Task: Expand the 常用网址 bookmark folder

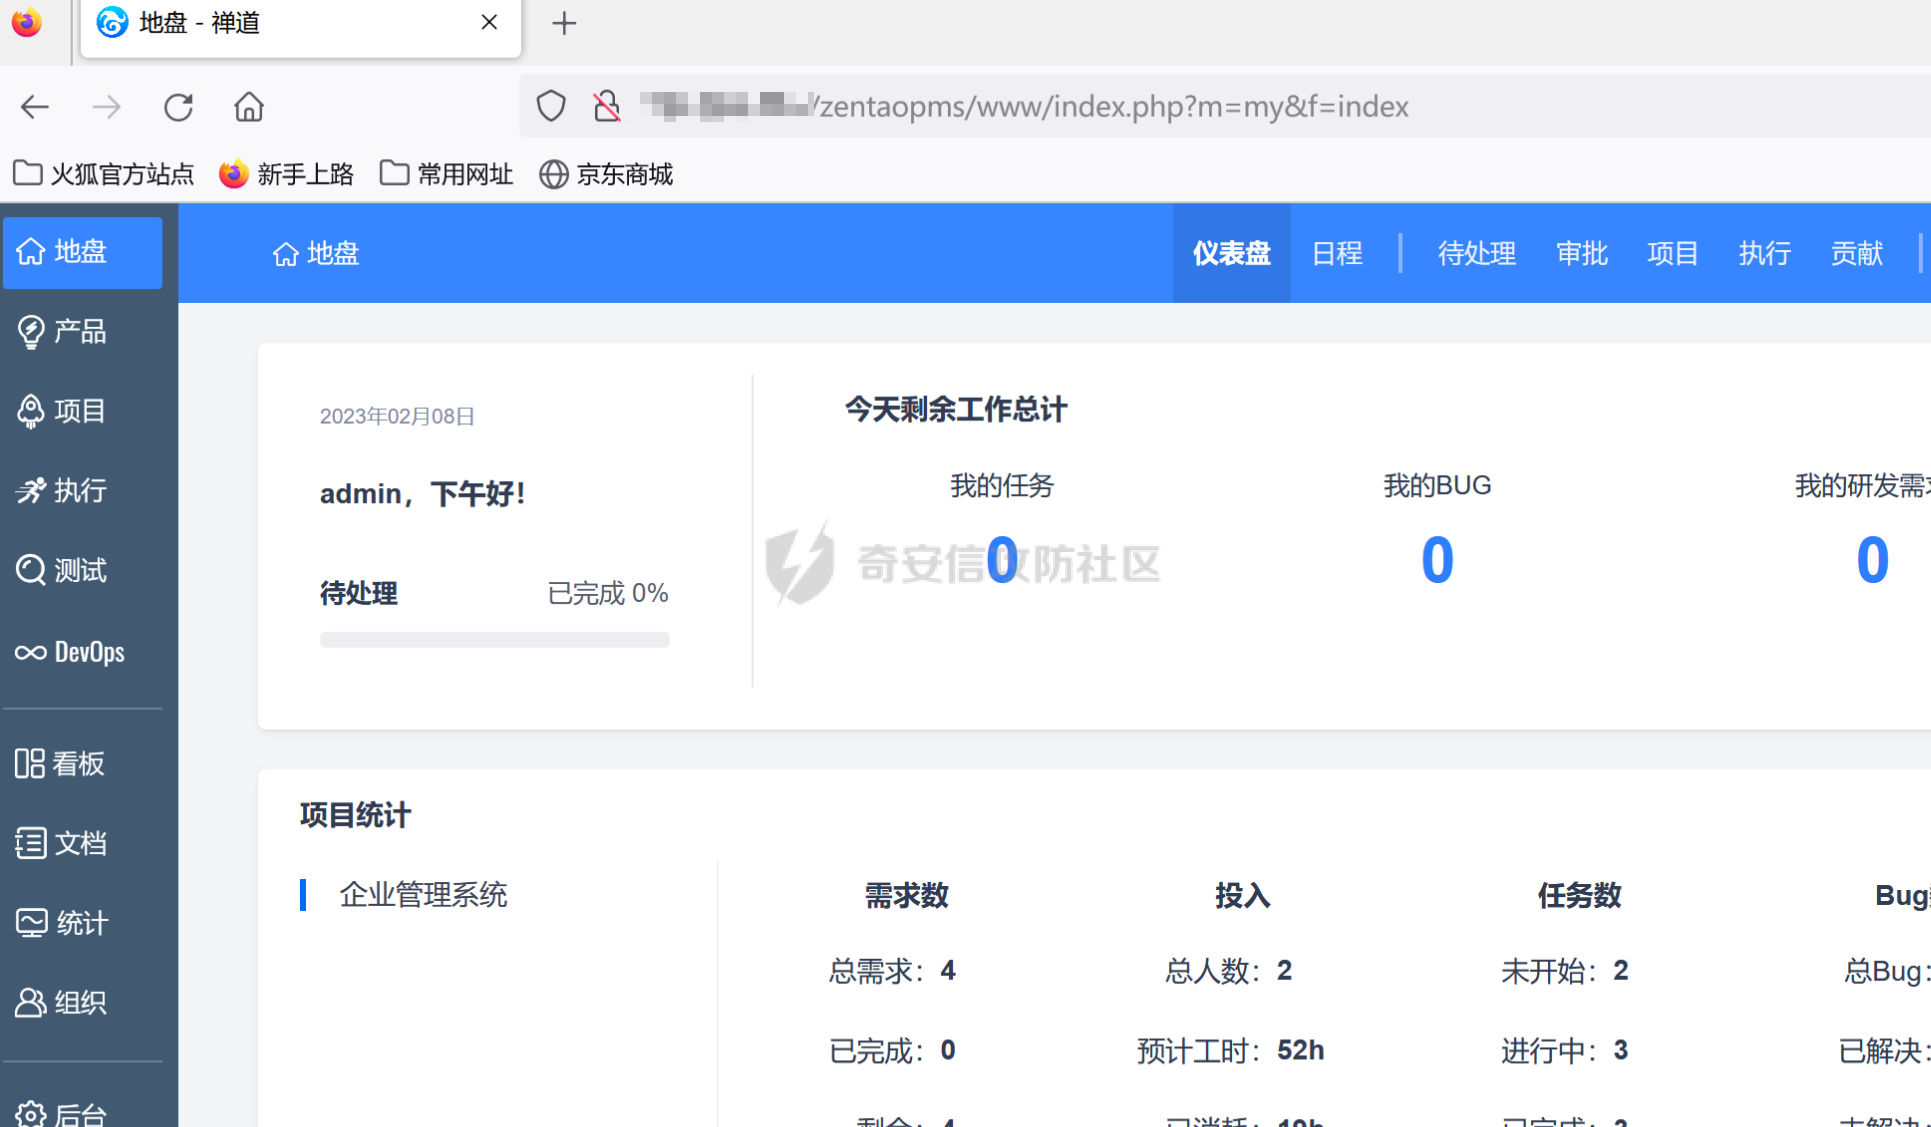Action: (x=446, y=174)
